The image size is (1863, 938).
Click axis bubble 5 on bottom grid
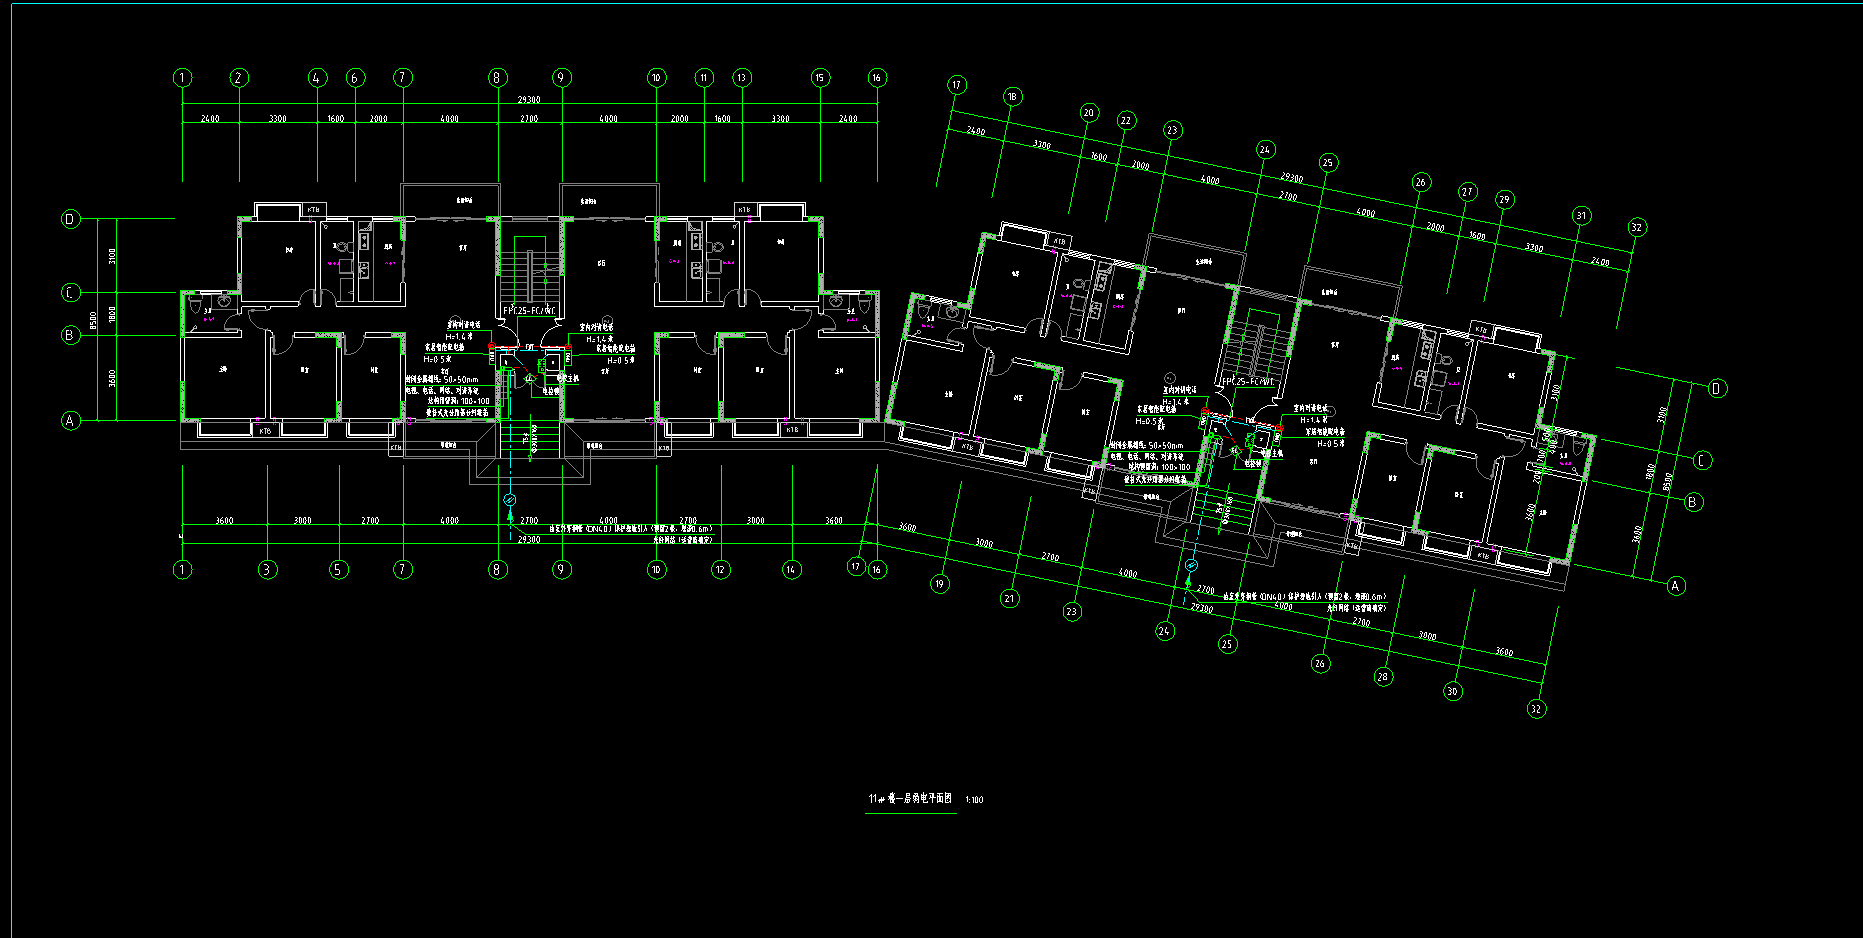coord(338,570)
